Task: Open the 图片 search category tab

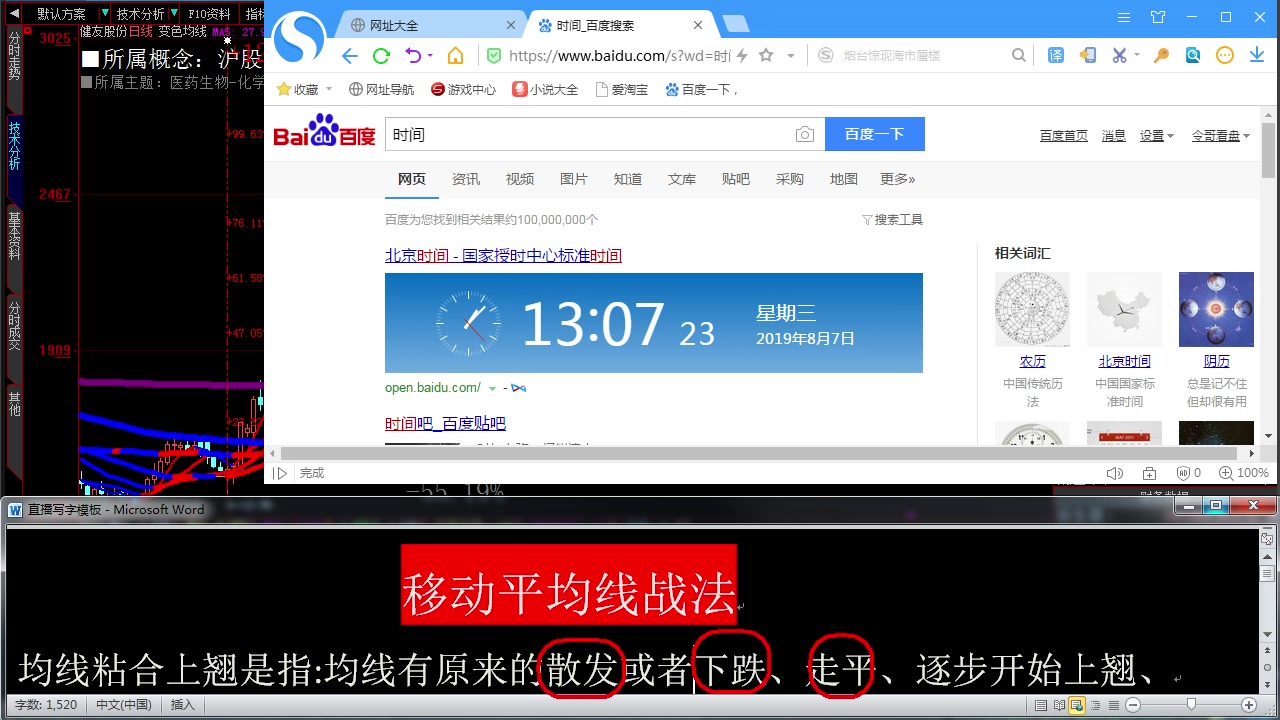Action: (574, 179)
